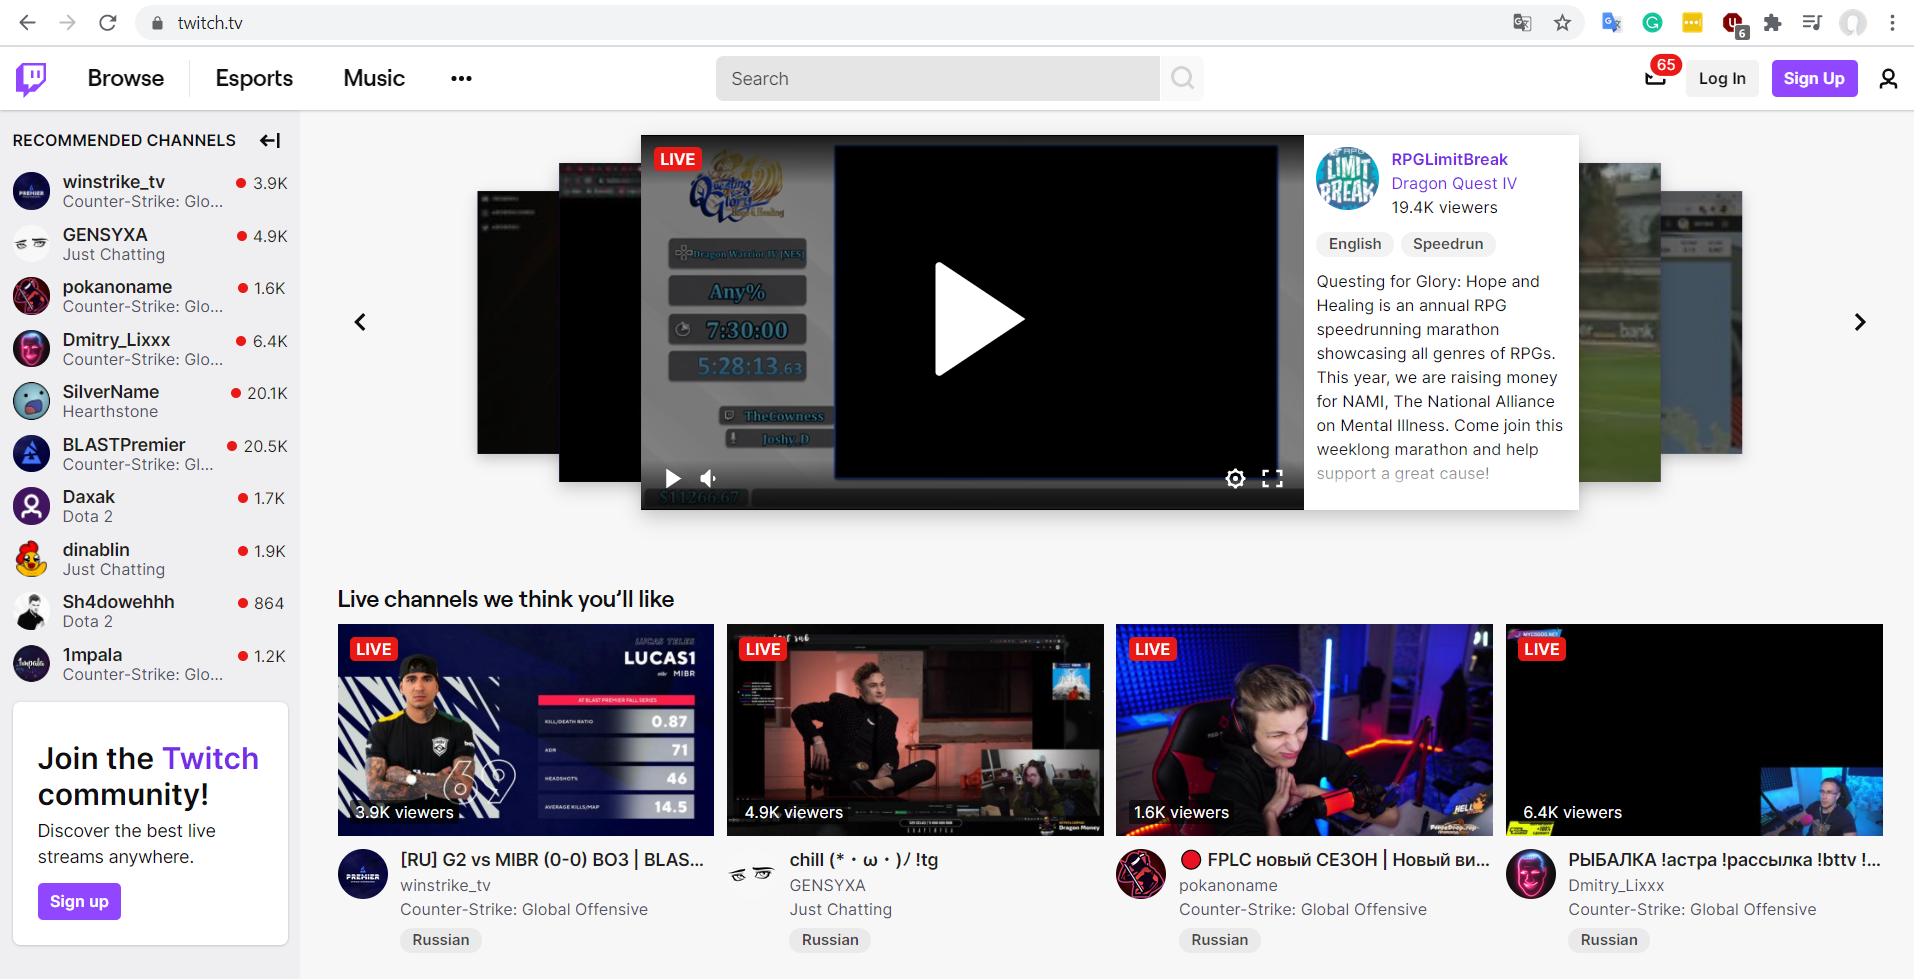The height and width of the screenshot is (979, 1914).
Task: Open the pokanoname FPLC stream thumbnail
Action: coord(1304,730)
